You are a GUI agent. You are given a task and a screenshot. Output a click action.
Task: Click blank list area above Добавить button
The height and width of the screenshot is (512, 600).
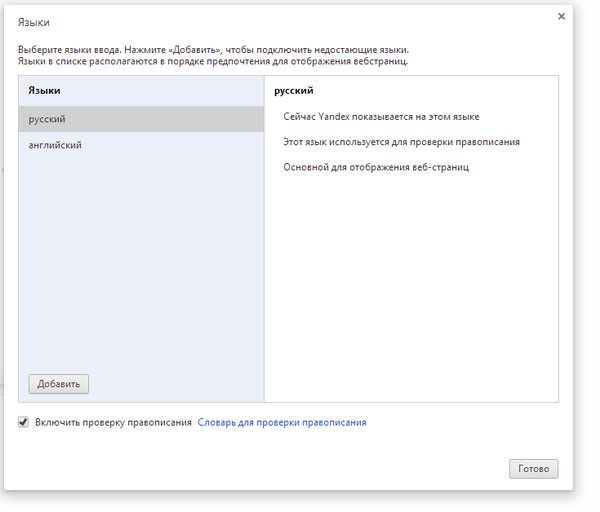tap(140, 340)
